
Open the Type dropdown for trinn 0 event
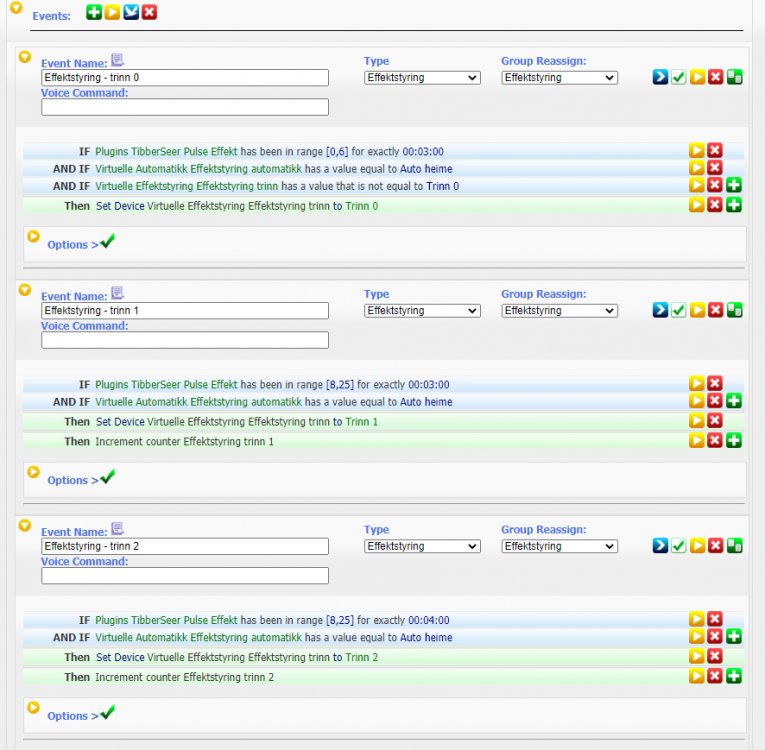click(x=422, y=78)
